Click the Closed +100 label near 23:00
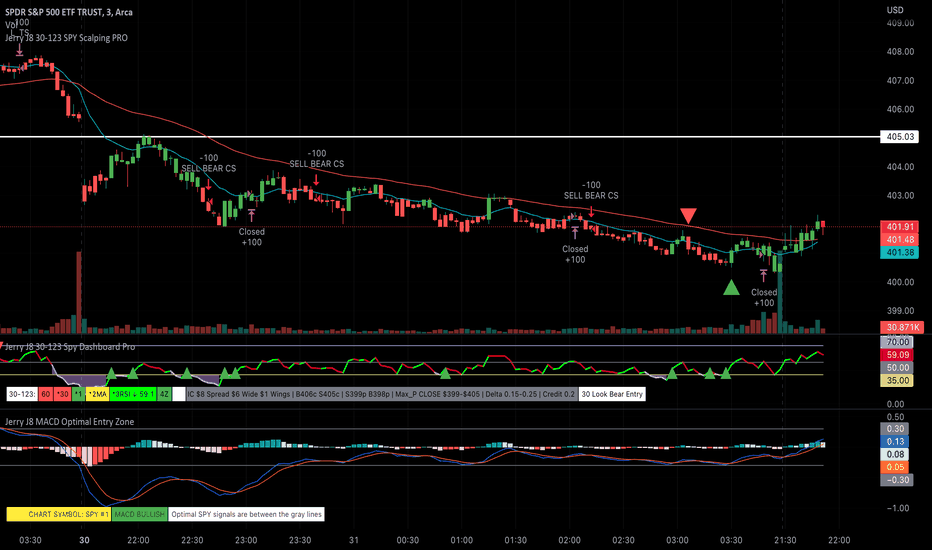This screenshot has width=932, height=550. pyautogui.click(x=251, y=237)
